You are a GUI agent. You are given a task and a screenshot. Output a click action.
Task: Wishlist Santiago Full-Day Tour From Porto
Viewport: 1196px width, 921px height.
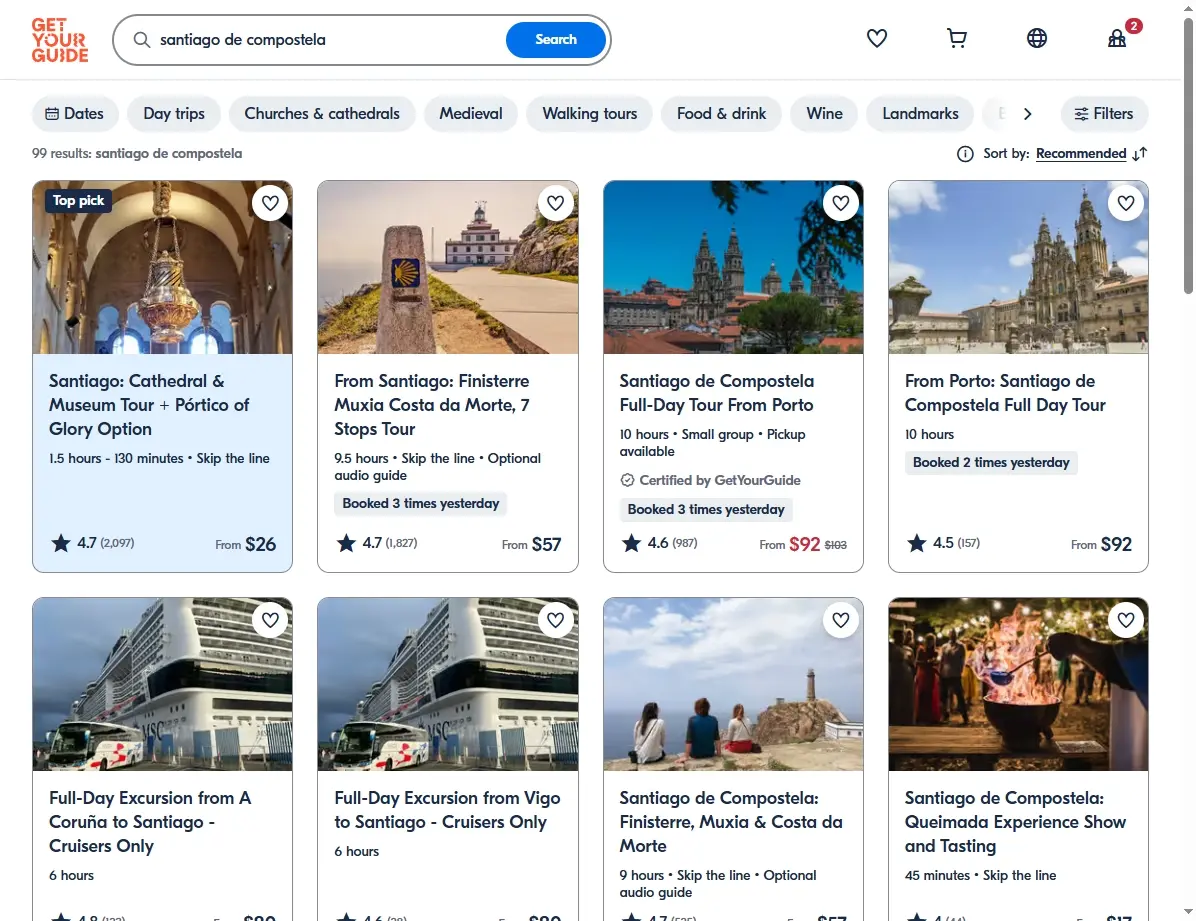841,203
